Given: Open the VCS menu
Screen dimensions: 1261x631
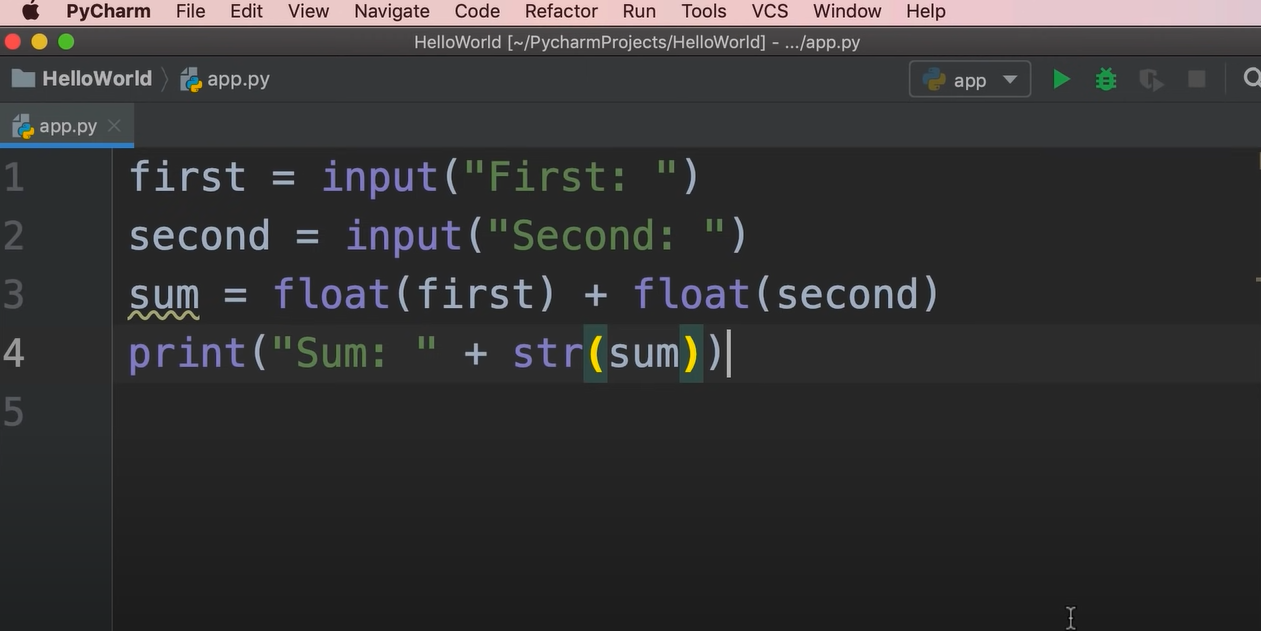Looking at the screenshot, I should tap(770, 11).
